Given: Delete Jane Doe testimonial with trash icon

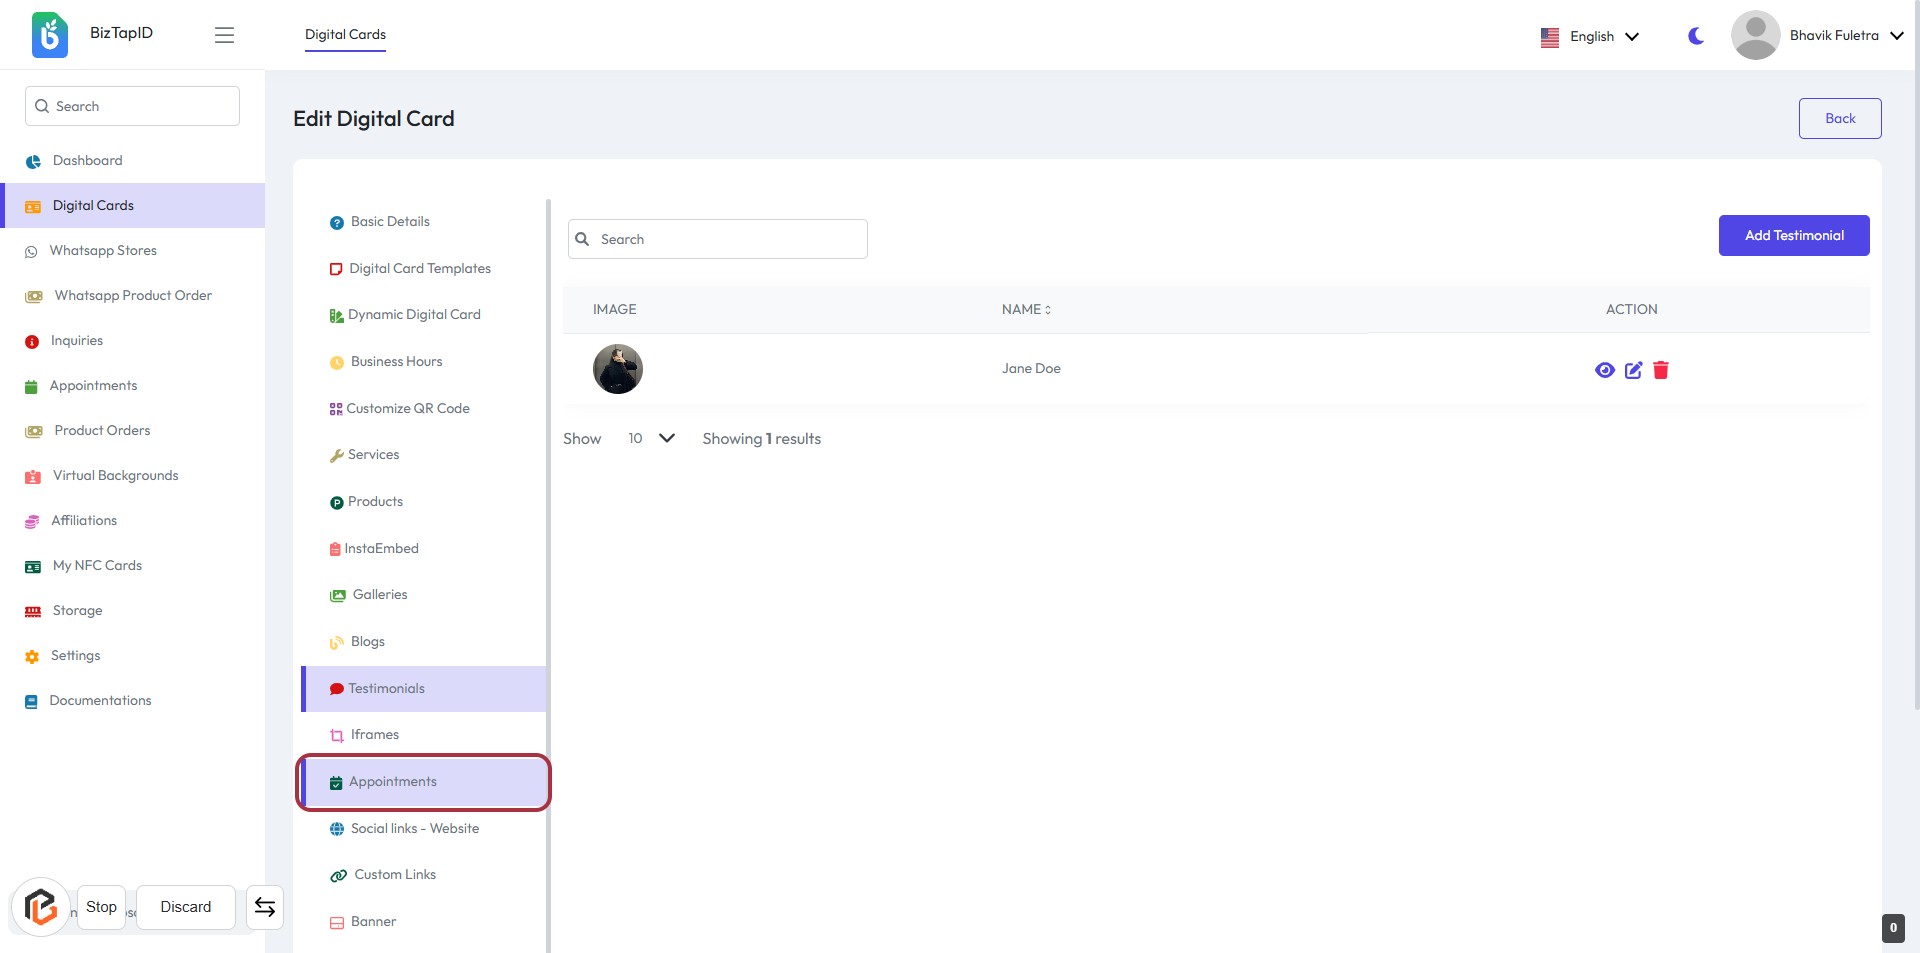Looking at the screenshot, I should pyautogui.click(x=1661, y=370).
